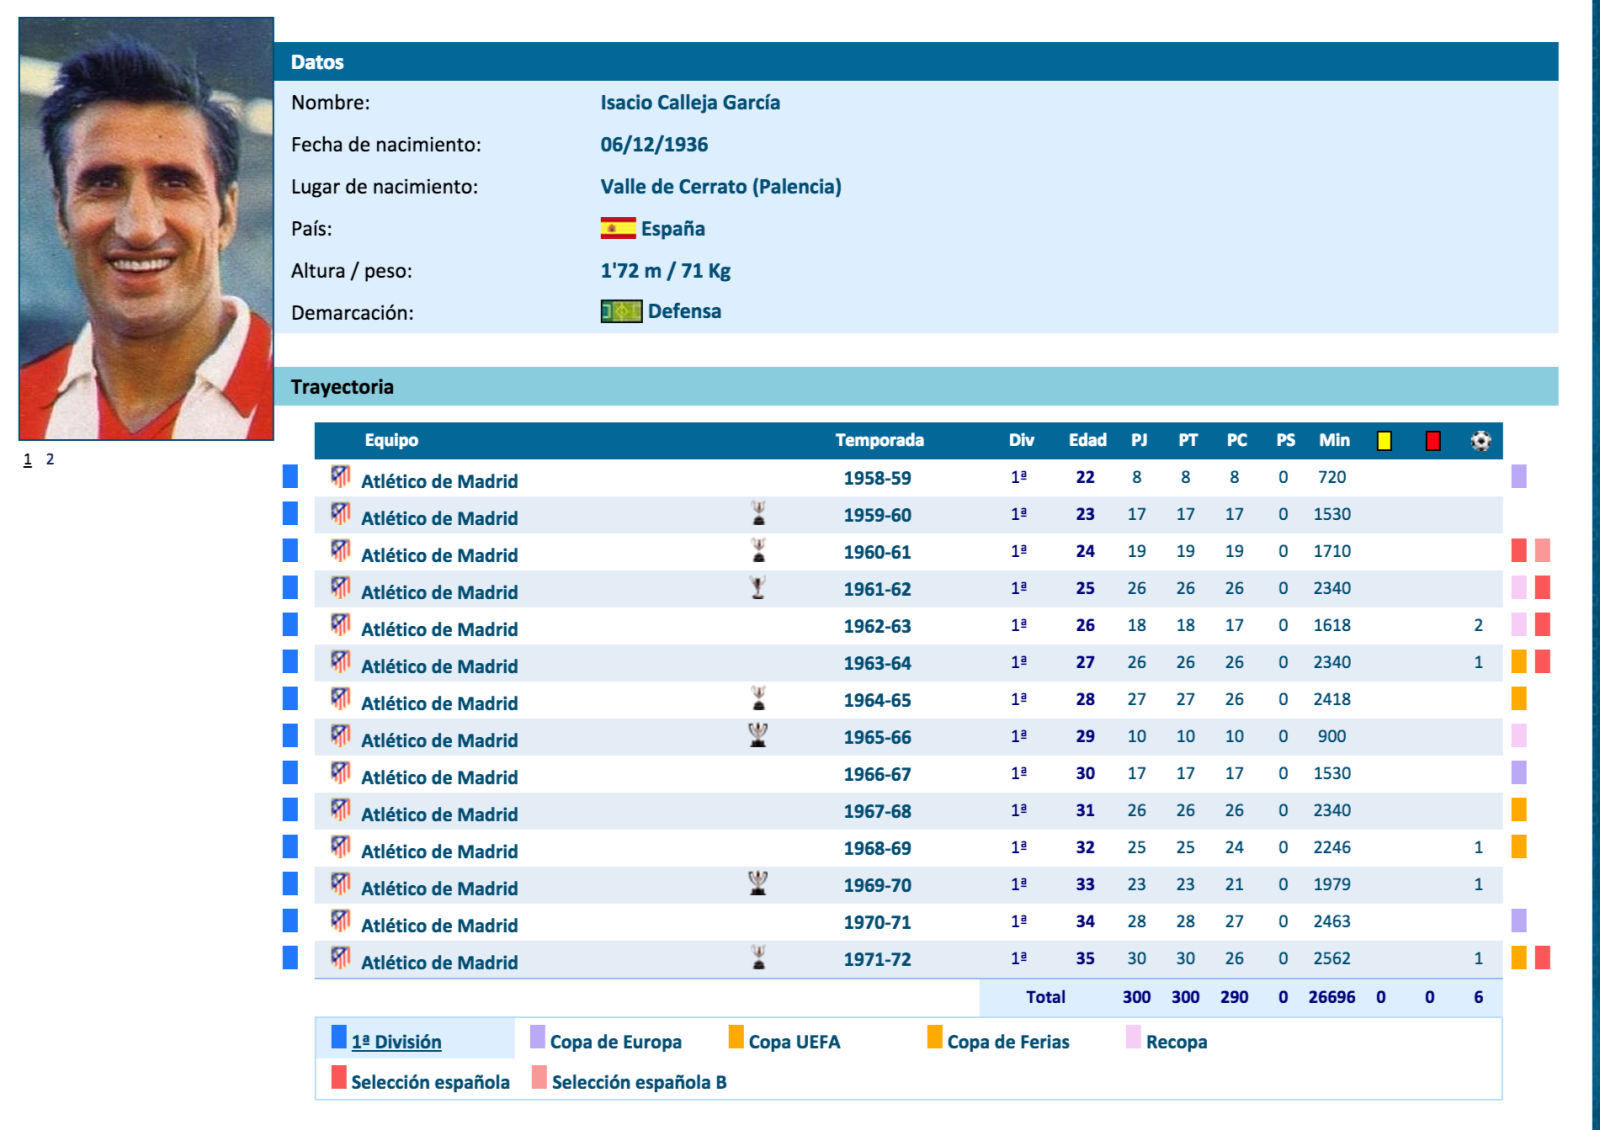Select Copa de Ferias in the legend
1600x1130 pixels.
tap(1008, 1042)
